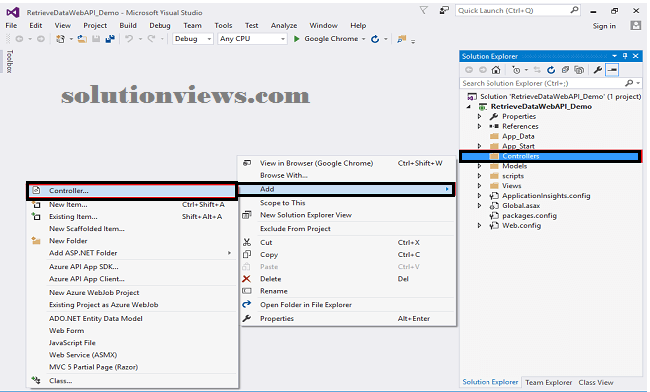The width and height of the screenshot is (650, 392).
Task: Expand the Properties node in Solution Explorer
Action: [479, 116]
